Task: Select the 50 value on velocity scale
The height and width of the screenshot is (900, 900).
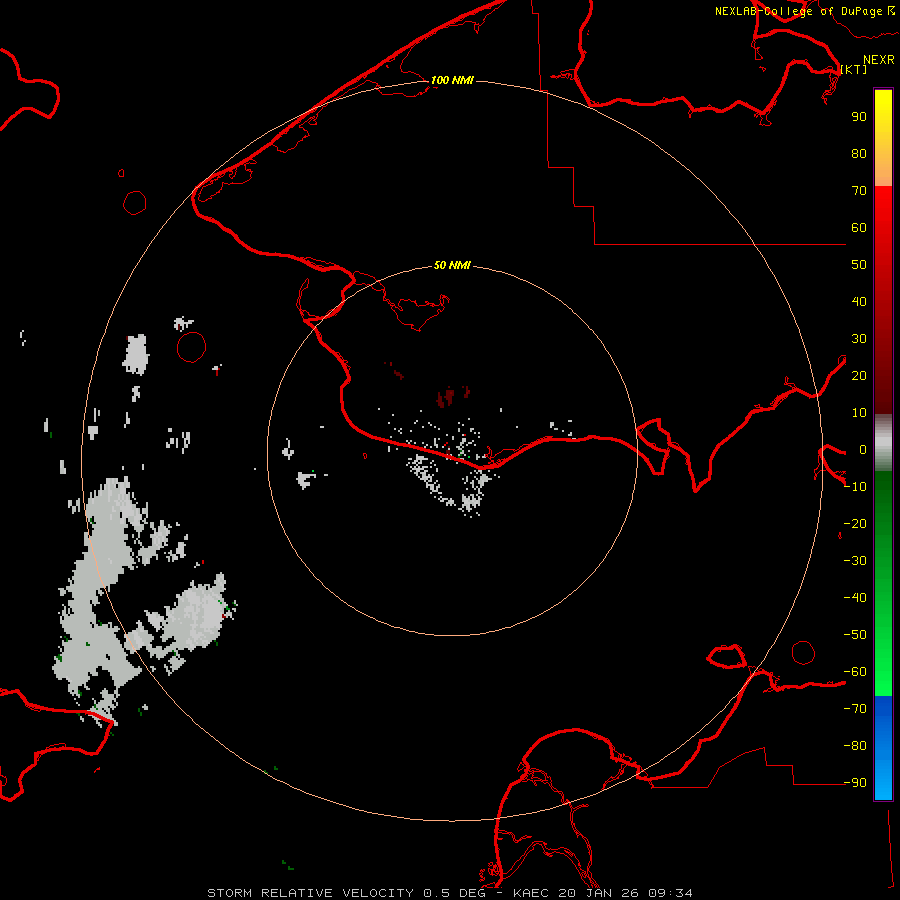Action: point(859,265)
